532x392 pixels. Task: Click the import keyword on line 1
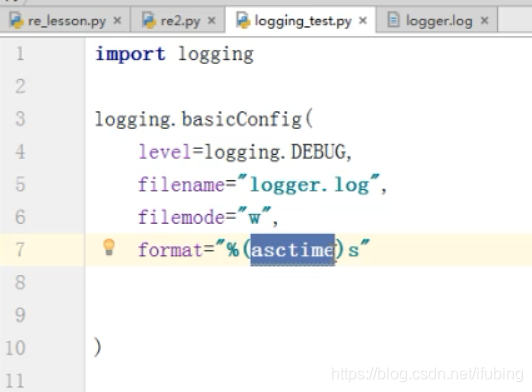click(x=130, y=54)
